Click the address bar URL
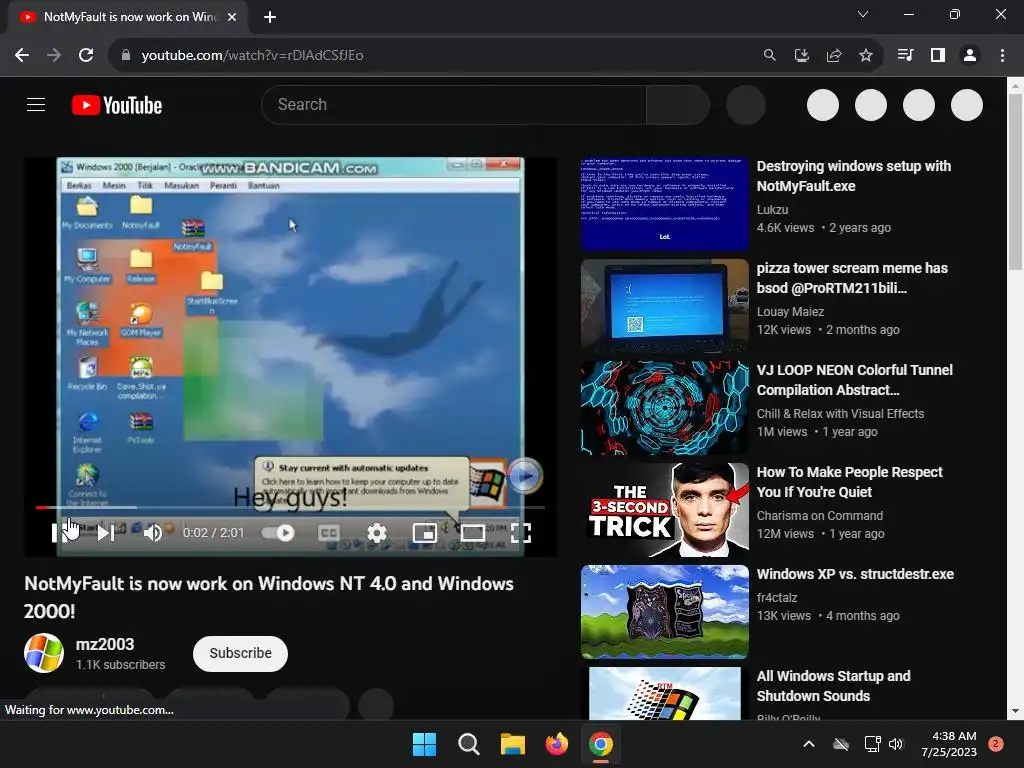 pyautogui.click(x=252, y=55)
